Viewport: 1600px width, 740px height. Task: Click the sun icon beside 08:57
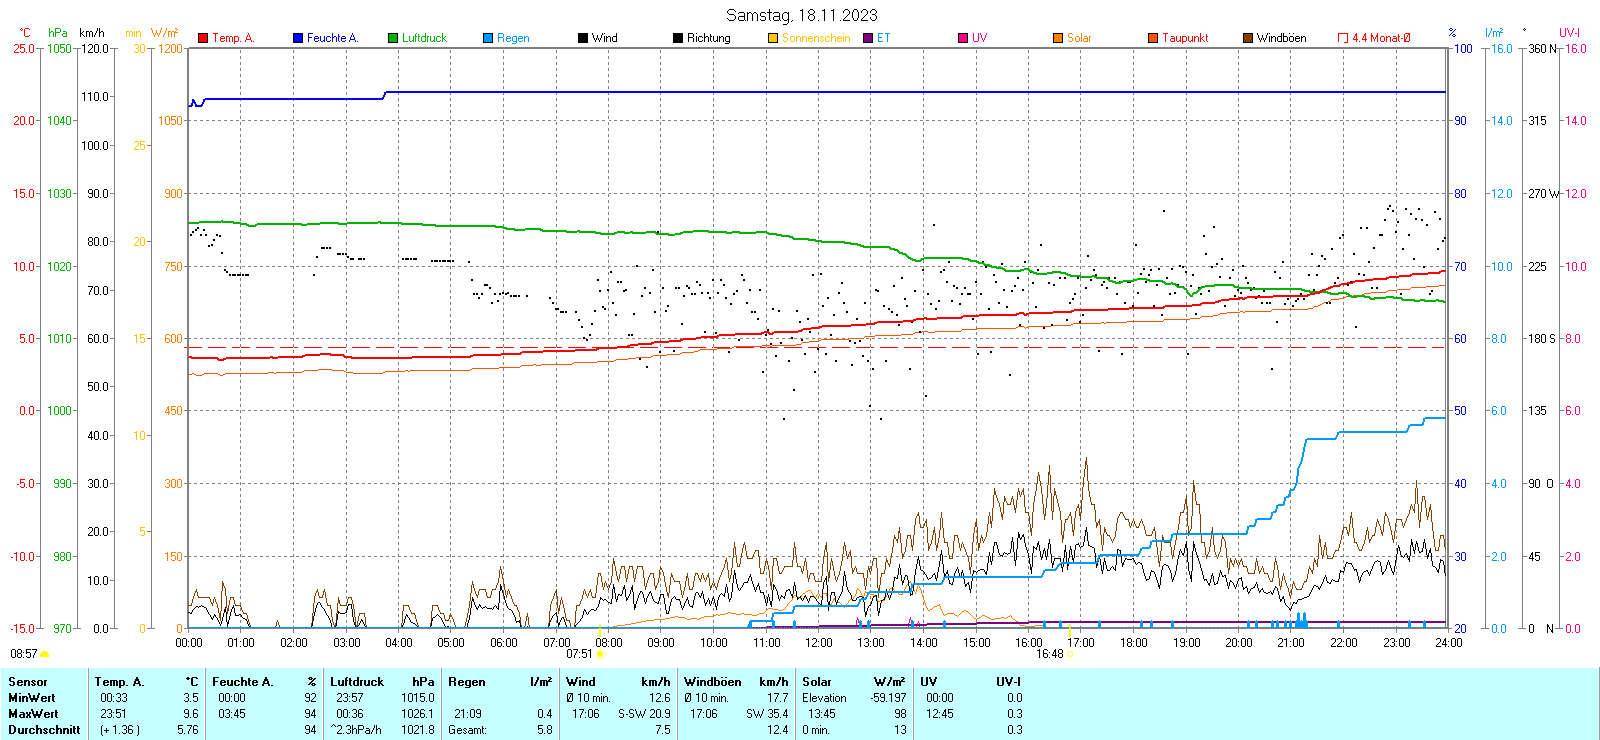[44, 654]
